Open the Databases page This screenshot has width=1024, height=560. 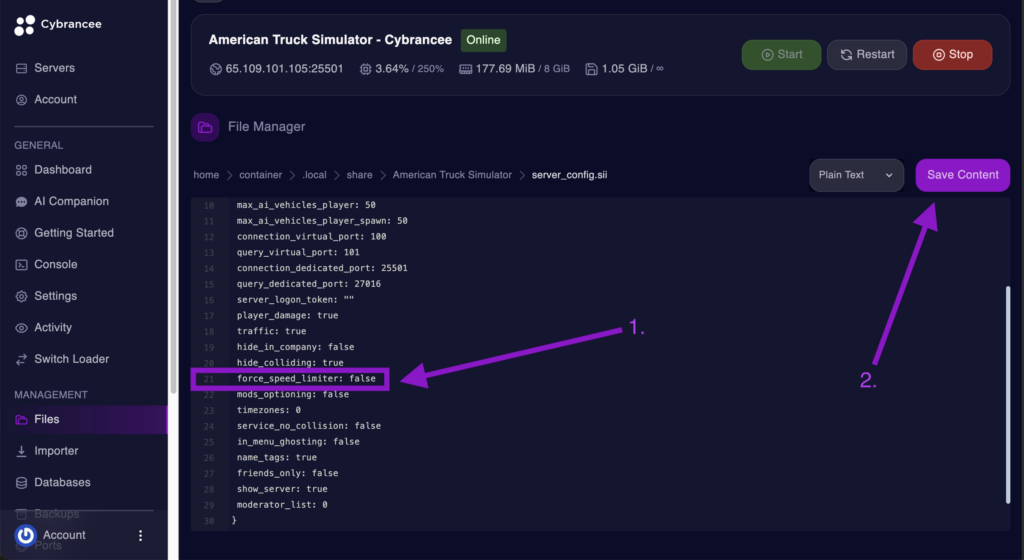62,482
